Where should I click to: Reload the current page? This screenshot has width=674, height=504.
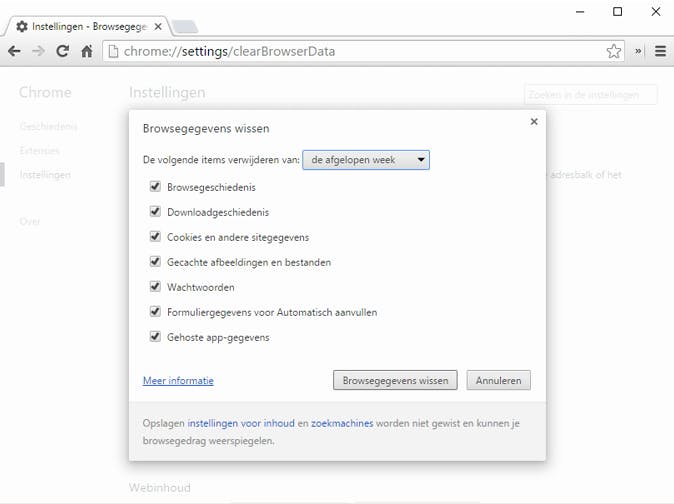(x=63, y=51)
